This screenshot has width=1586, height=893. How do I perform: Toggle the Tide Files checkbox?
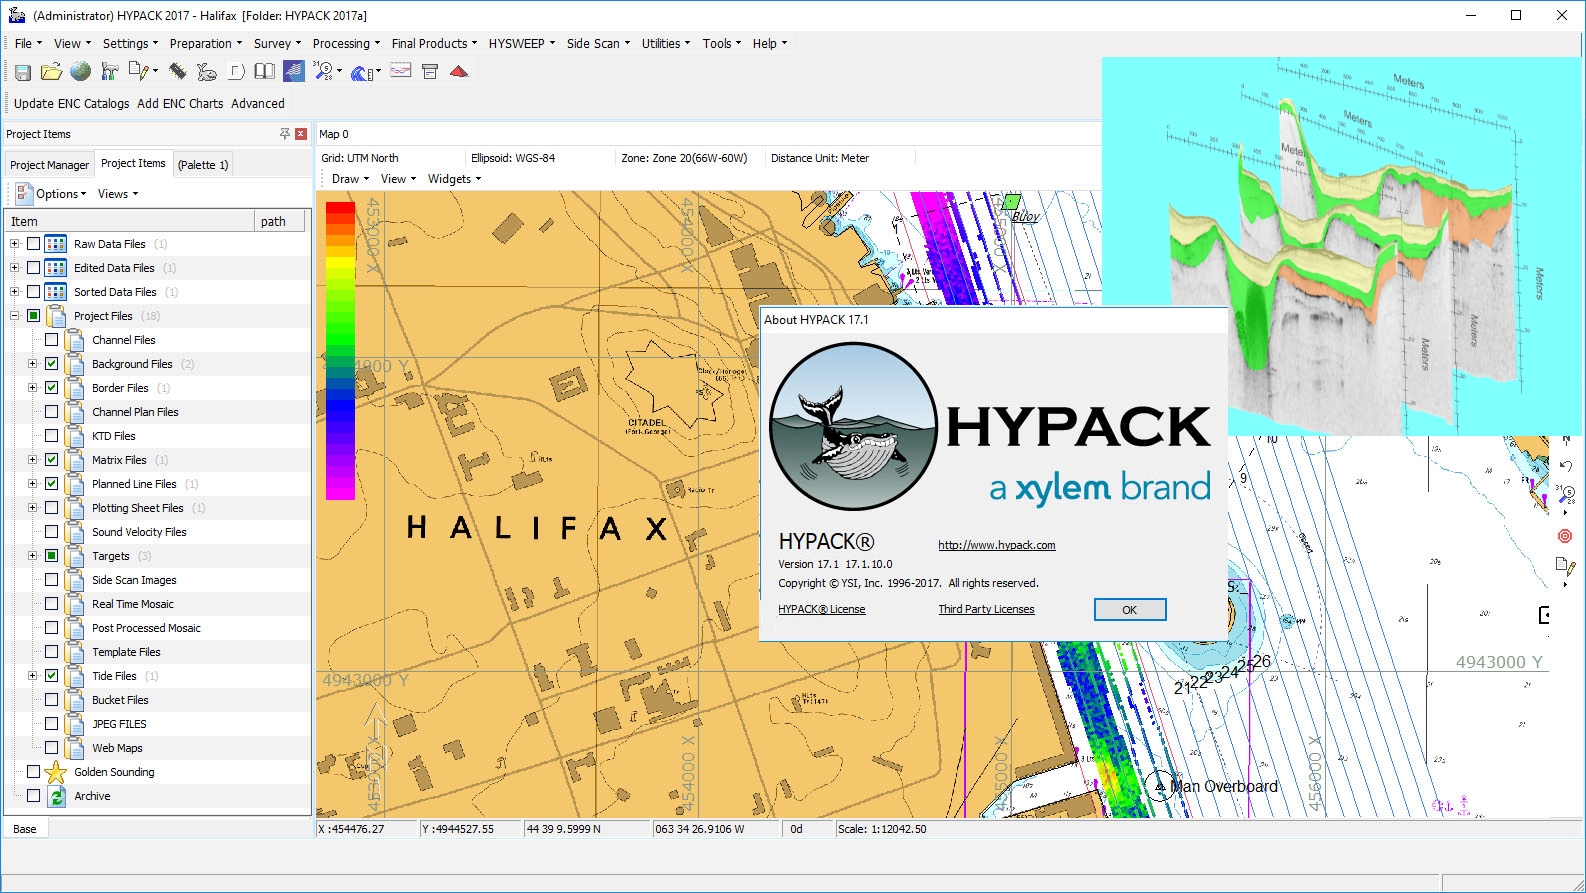pyautogui.click(x=52, y=676)
